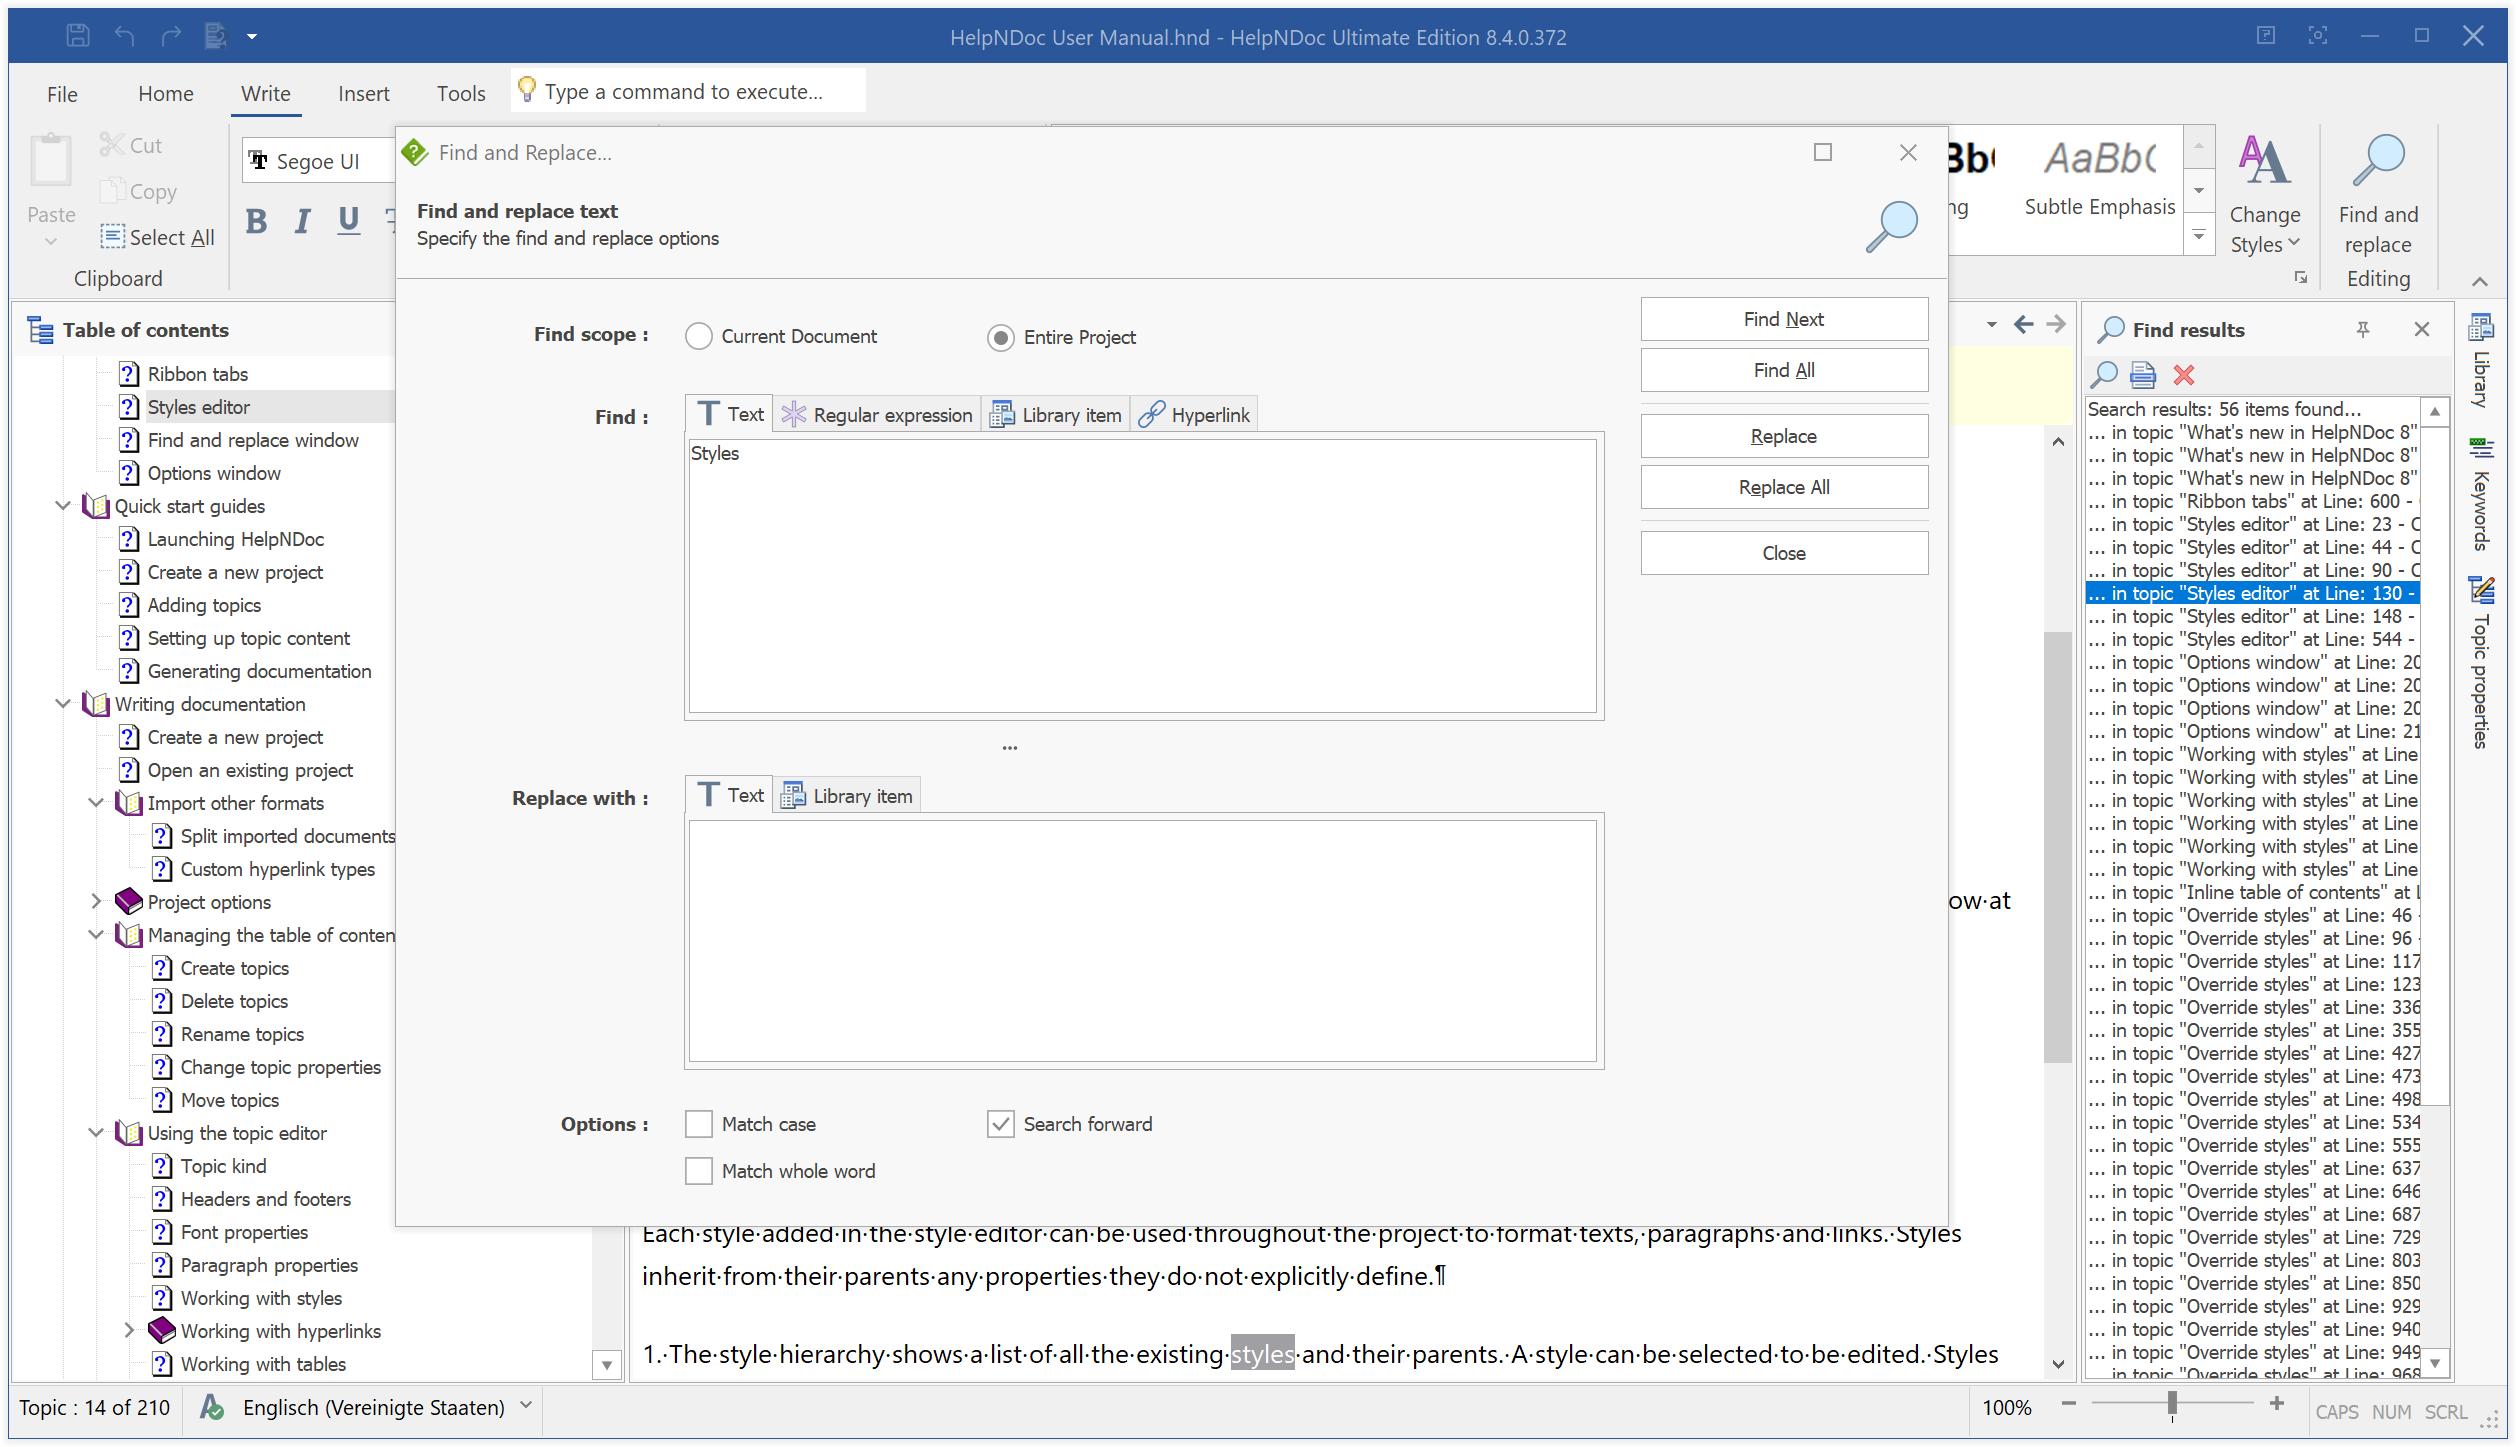Click the Replace All button
The height and width of the screenshot is (1447, 2516).
[1783, 487]
